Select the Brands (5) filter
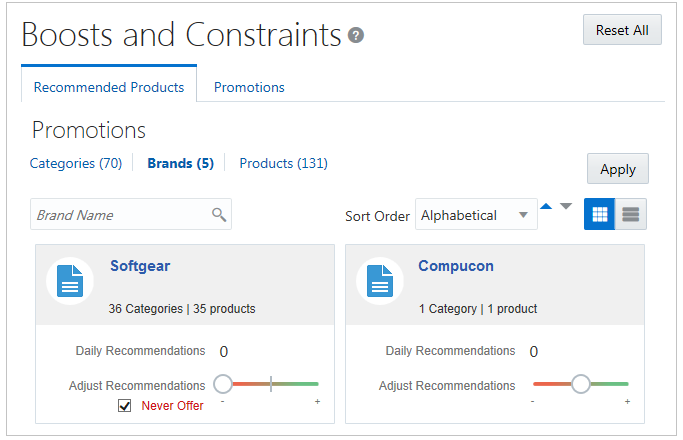 tap(180, 163)
